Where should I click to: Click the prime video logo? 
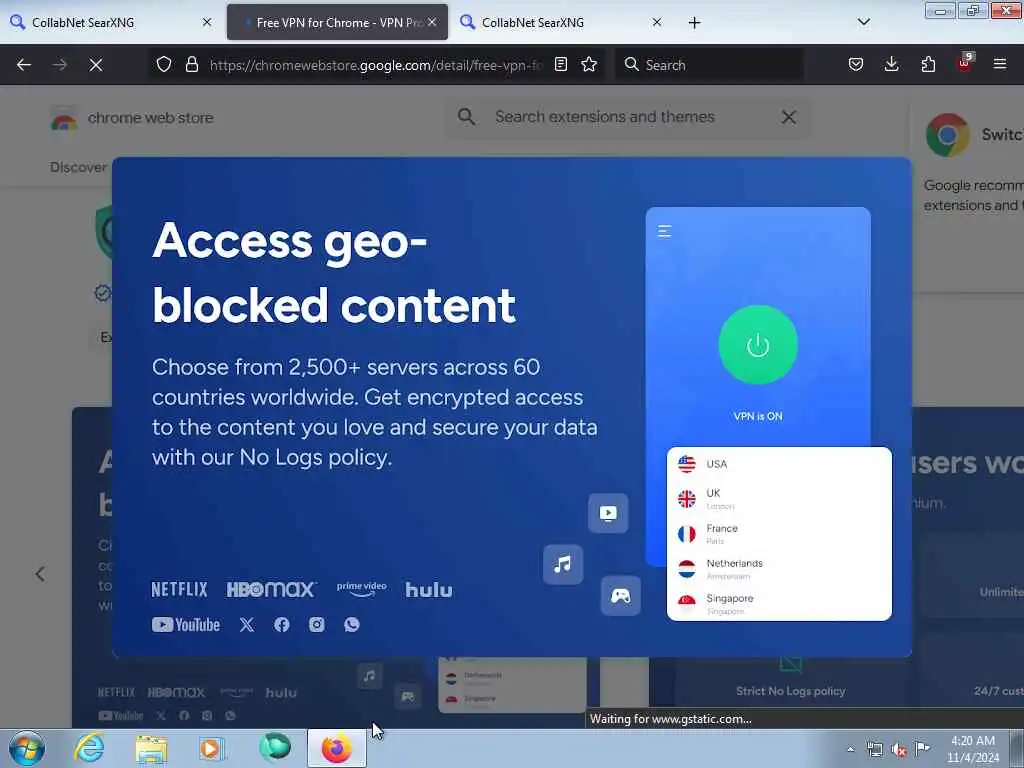(x=361, y=589)
